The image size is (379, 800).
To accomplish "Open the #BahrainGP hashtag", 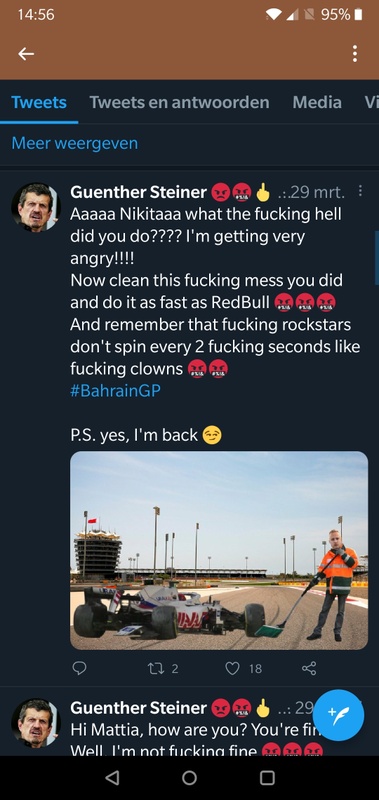I will 115,391.
